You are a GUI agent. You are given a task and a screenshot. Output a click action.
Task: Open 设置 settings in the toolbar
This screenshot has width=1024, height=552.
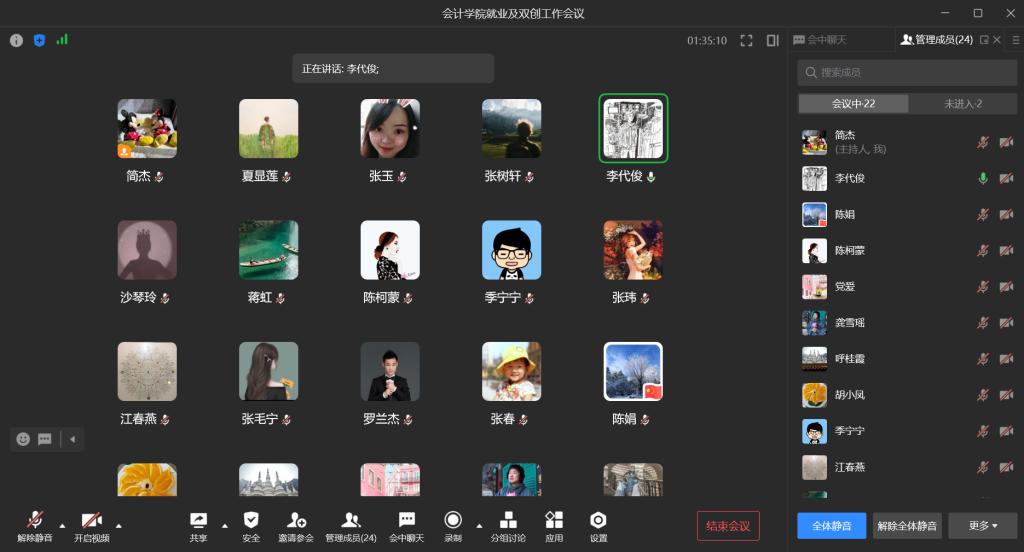(x=598, y=521)
